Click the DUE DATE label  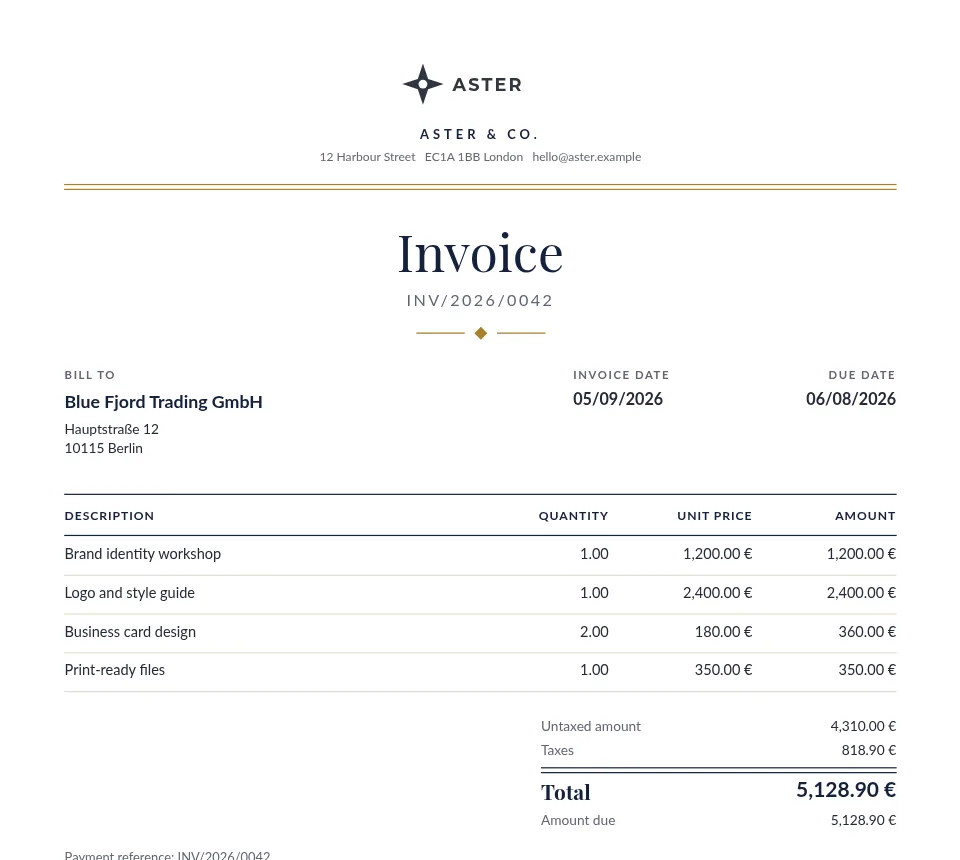(x=862, y=375)
